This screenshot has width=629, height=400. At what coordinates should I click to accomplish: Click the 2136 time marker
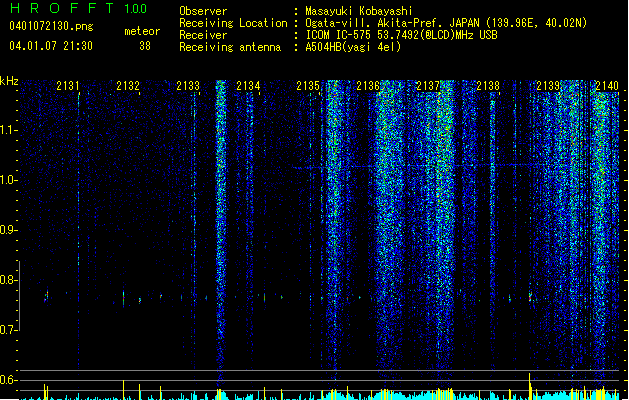click(368, 86)
